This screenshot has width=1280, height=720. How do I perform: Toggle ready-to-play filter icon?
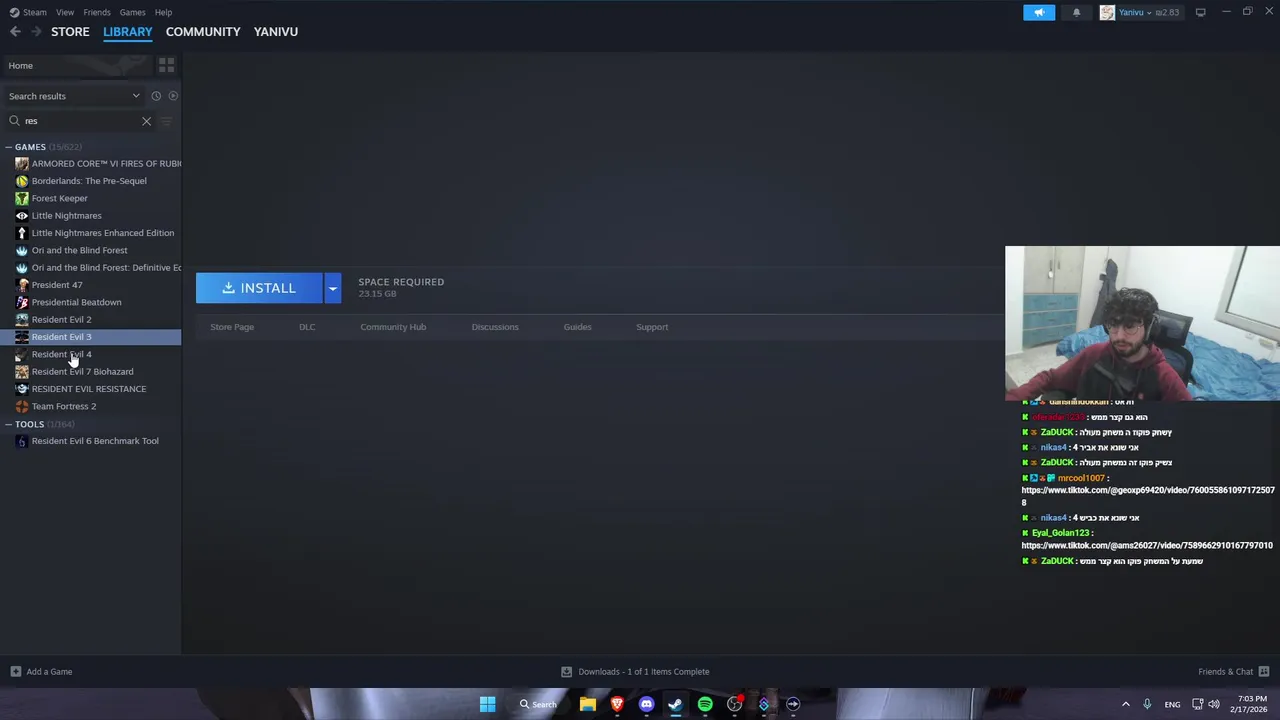click(x=173, y=96)
